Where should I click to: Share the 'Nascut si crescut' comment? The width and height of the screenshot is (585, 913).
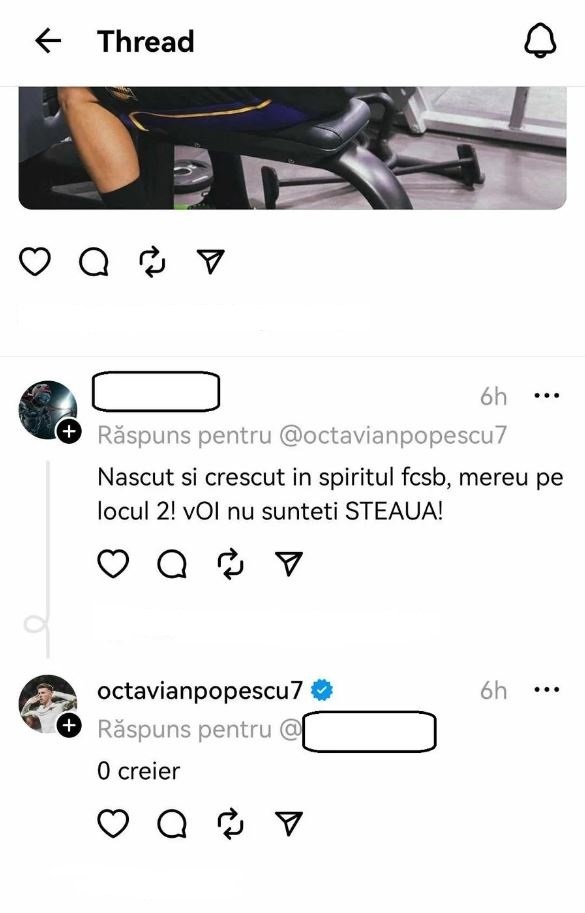coord(289,563)
